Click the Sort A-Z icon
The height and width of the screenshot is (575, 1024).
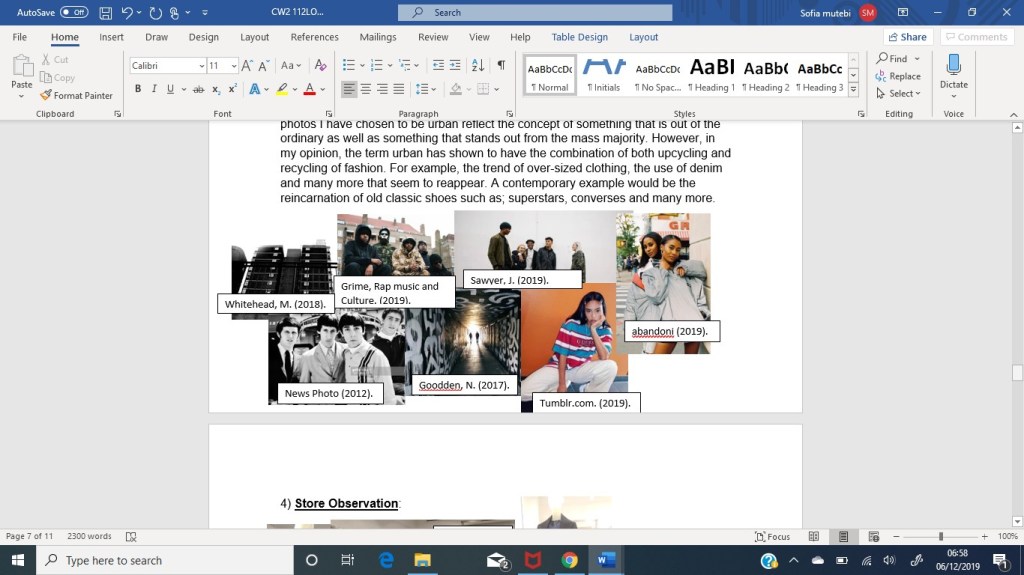pos(478,65)
